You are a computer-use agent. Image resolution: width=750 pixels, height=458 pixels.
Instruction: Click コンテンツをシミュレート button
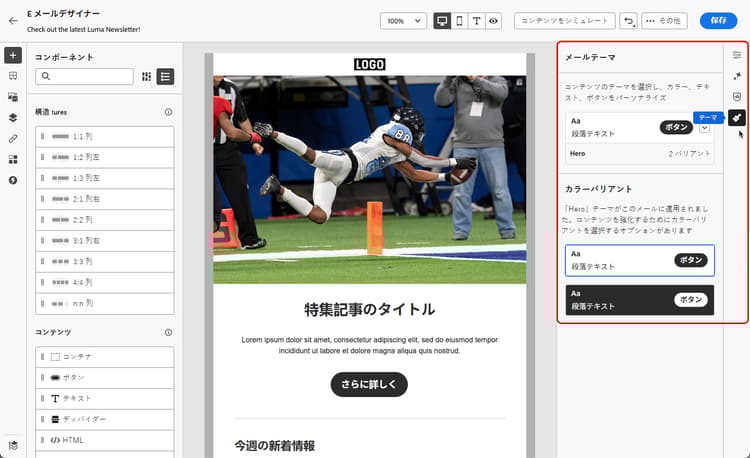tap(564, 21)
